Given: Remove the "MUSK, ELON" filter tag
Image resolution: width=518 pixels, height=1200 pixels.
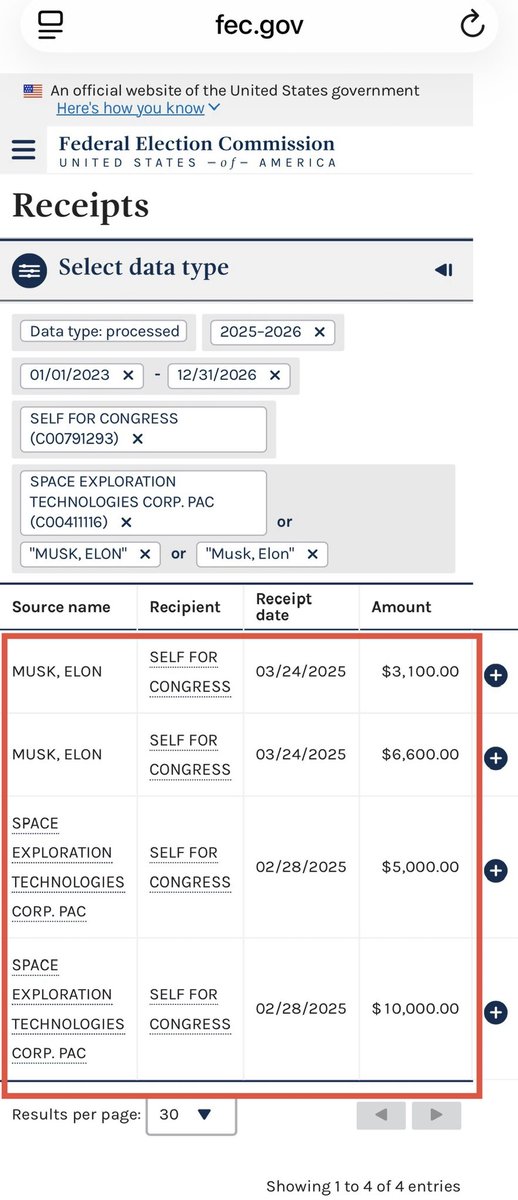Looking at the screenshot, I should 145,553.
